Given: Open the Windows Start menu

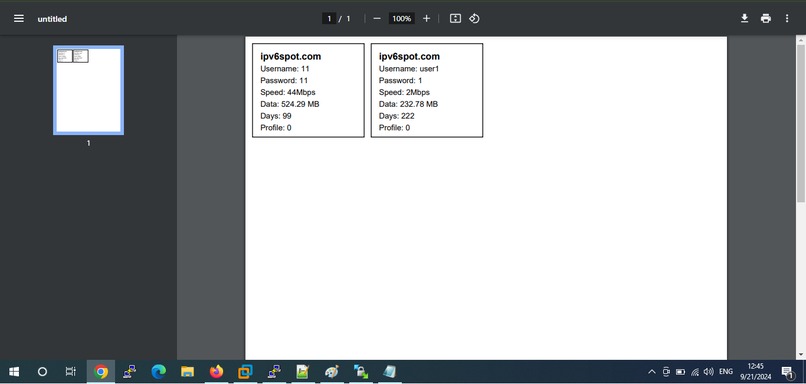Looking at the screenshot, I should click(x=14, y=371).
